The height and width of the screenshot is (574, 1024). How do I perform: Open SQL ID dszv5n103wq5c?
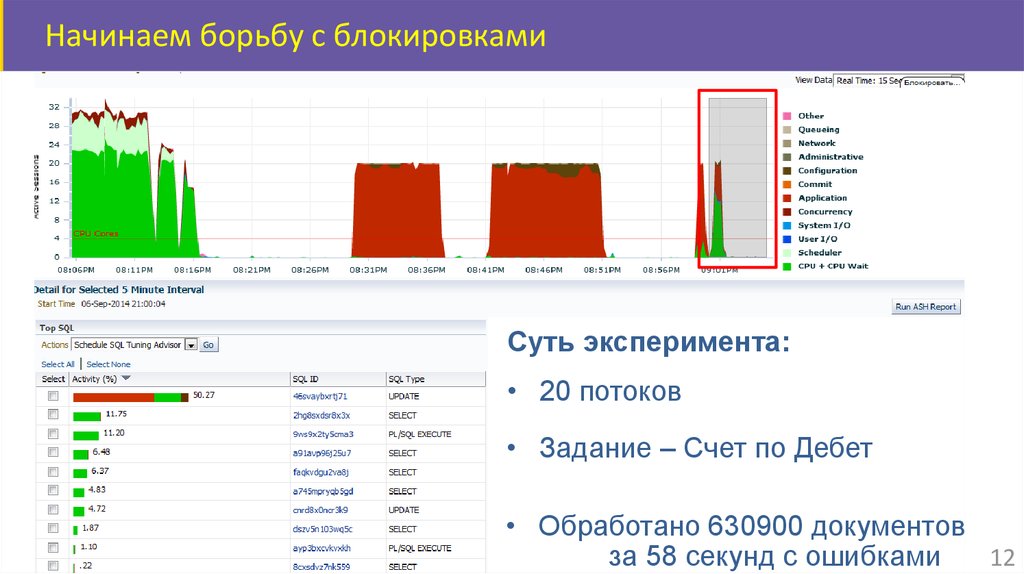click(322, 529)
